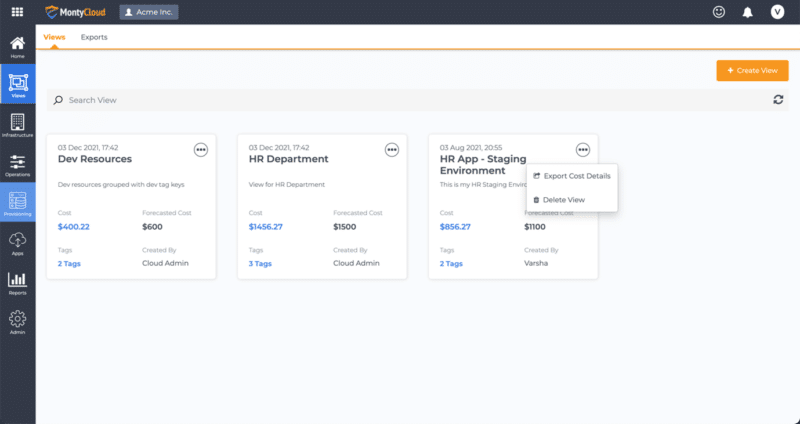Select Delete View from the menu
Screen dimensions: 800x424
coord(563,200)
